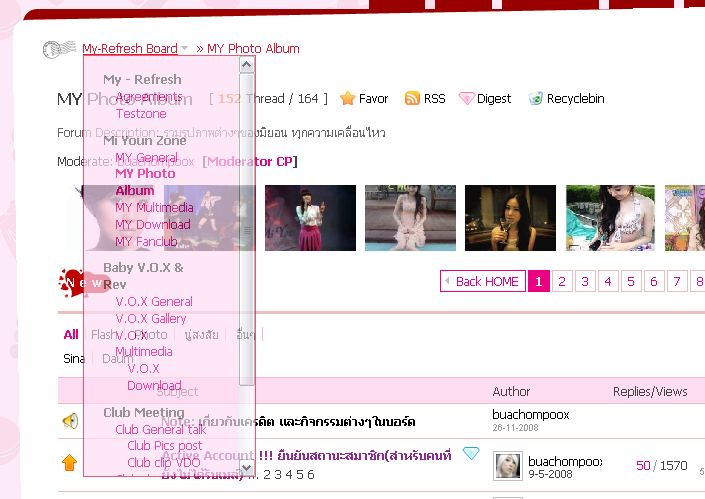Choose MY Download from the dropdown
The image size is (705, 499).
point(153,224)
